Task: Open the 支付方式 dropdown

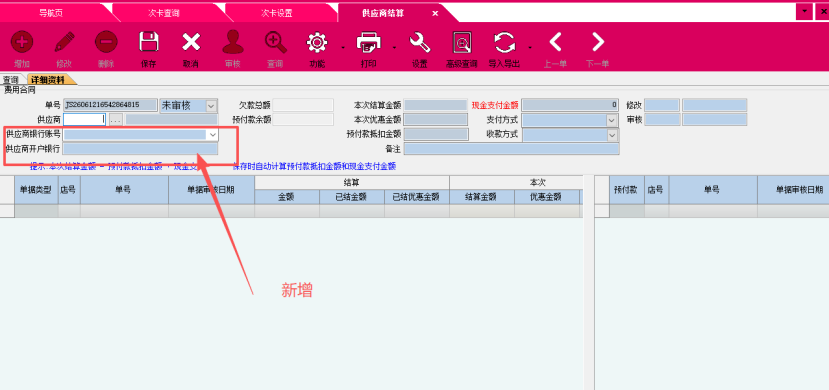Action: pos(611,120)
